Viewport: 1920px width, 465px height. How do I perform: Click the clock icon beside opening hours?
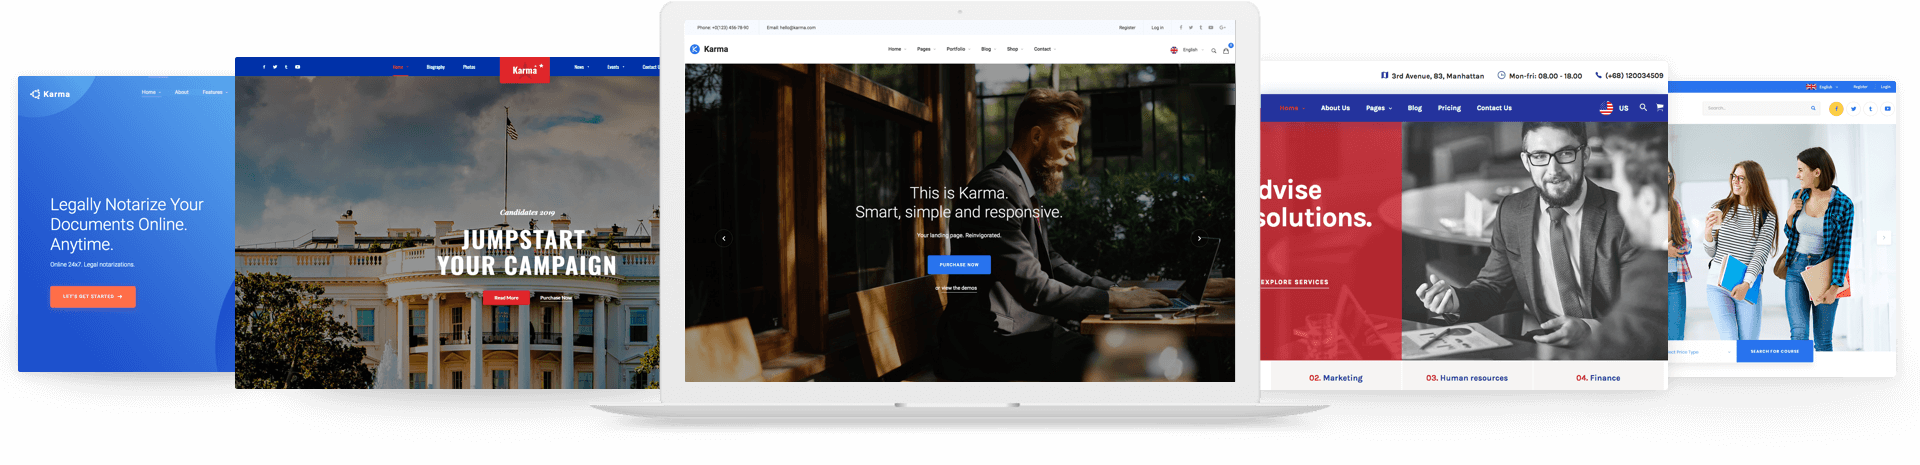pyautogui.click(x=1501, y=75)
